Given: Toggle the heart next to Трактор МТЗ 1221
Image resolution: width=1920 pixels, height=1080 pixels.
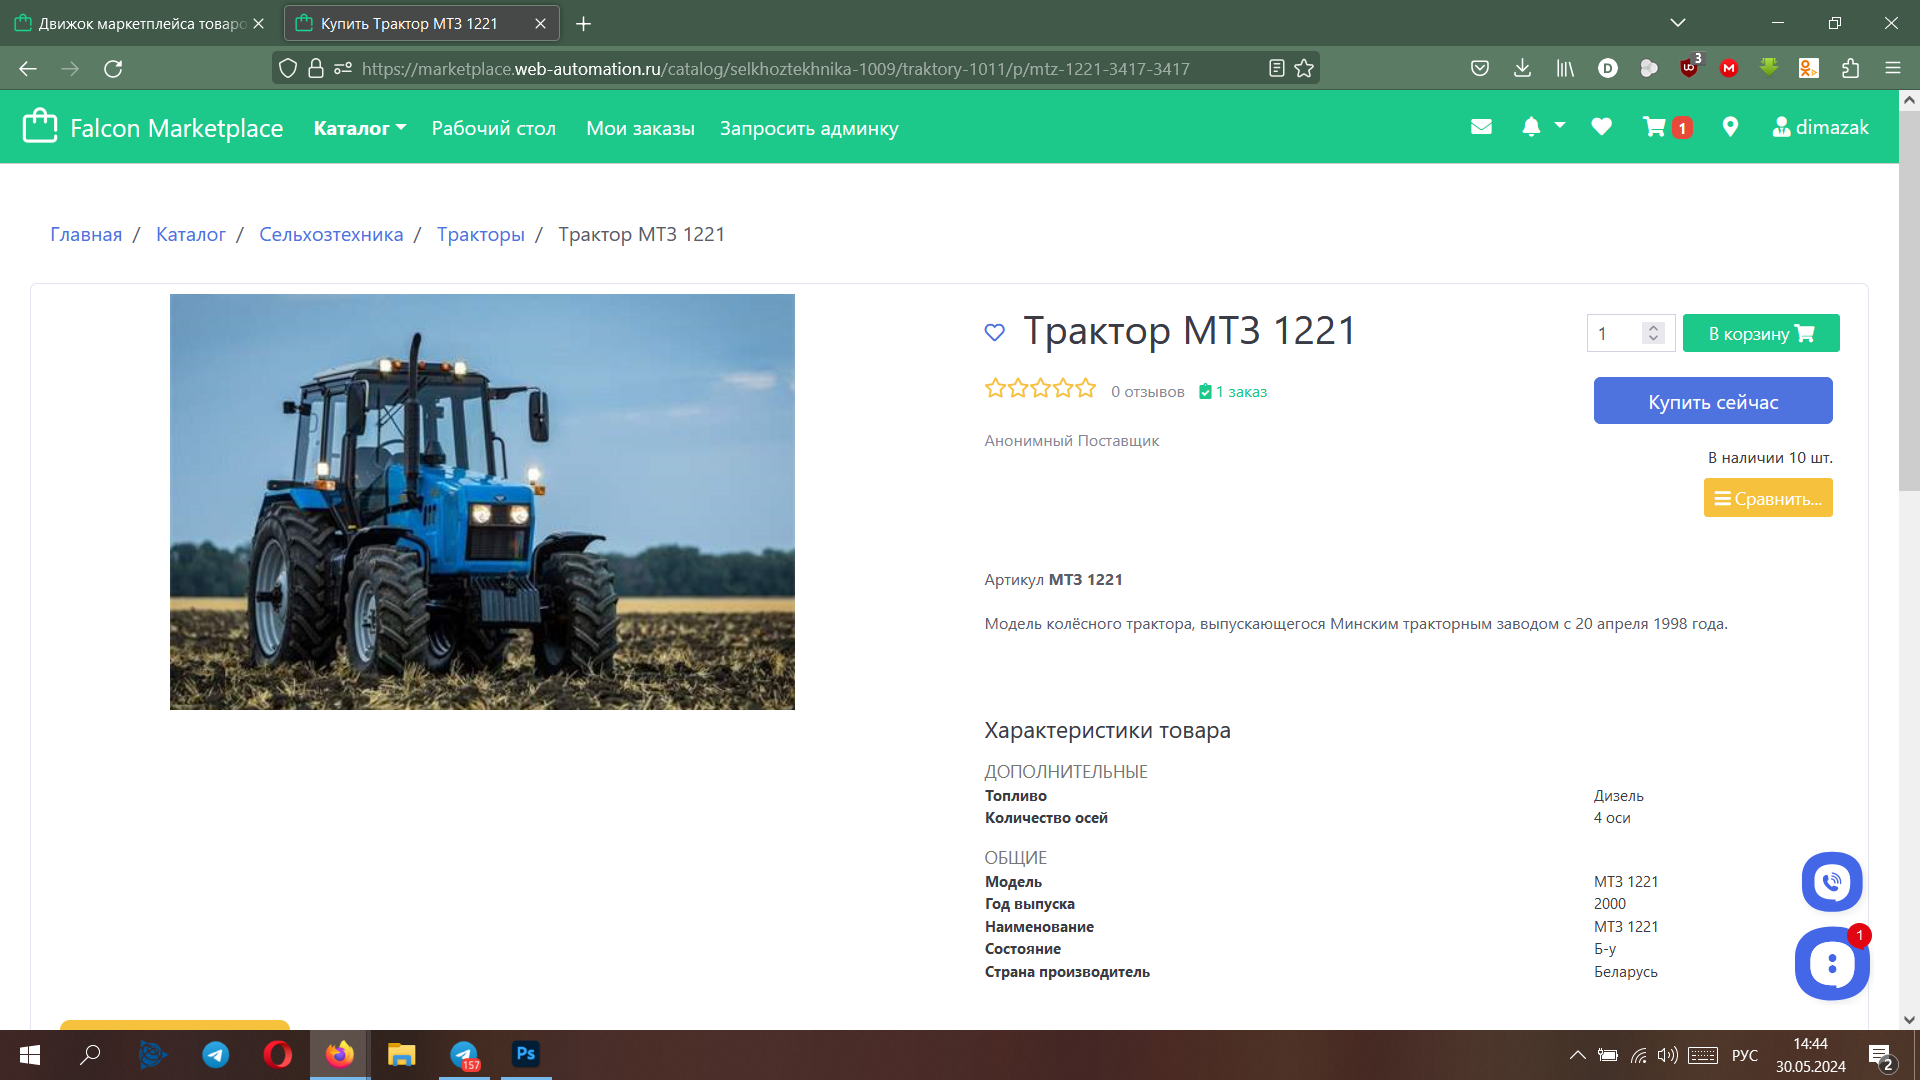Looking at the screenshot, I should 994,332.
